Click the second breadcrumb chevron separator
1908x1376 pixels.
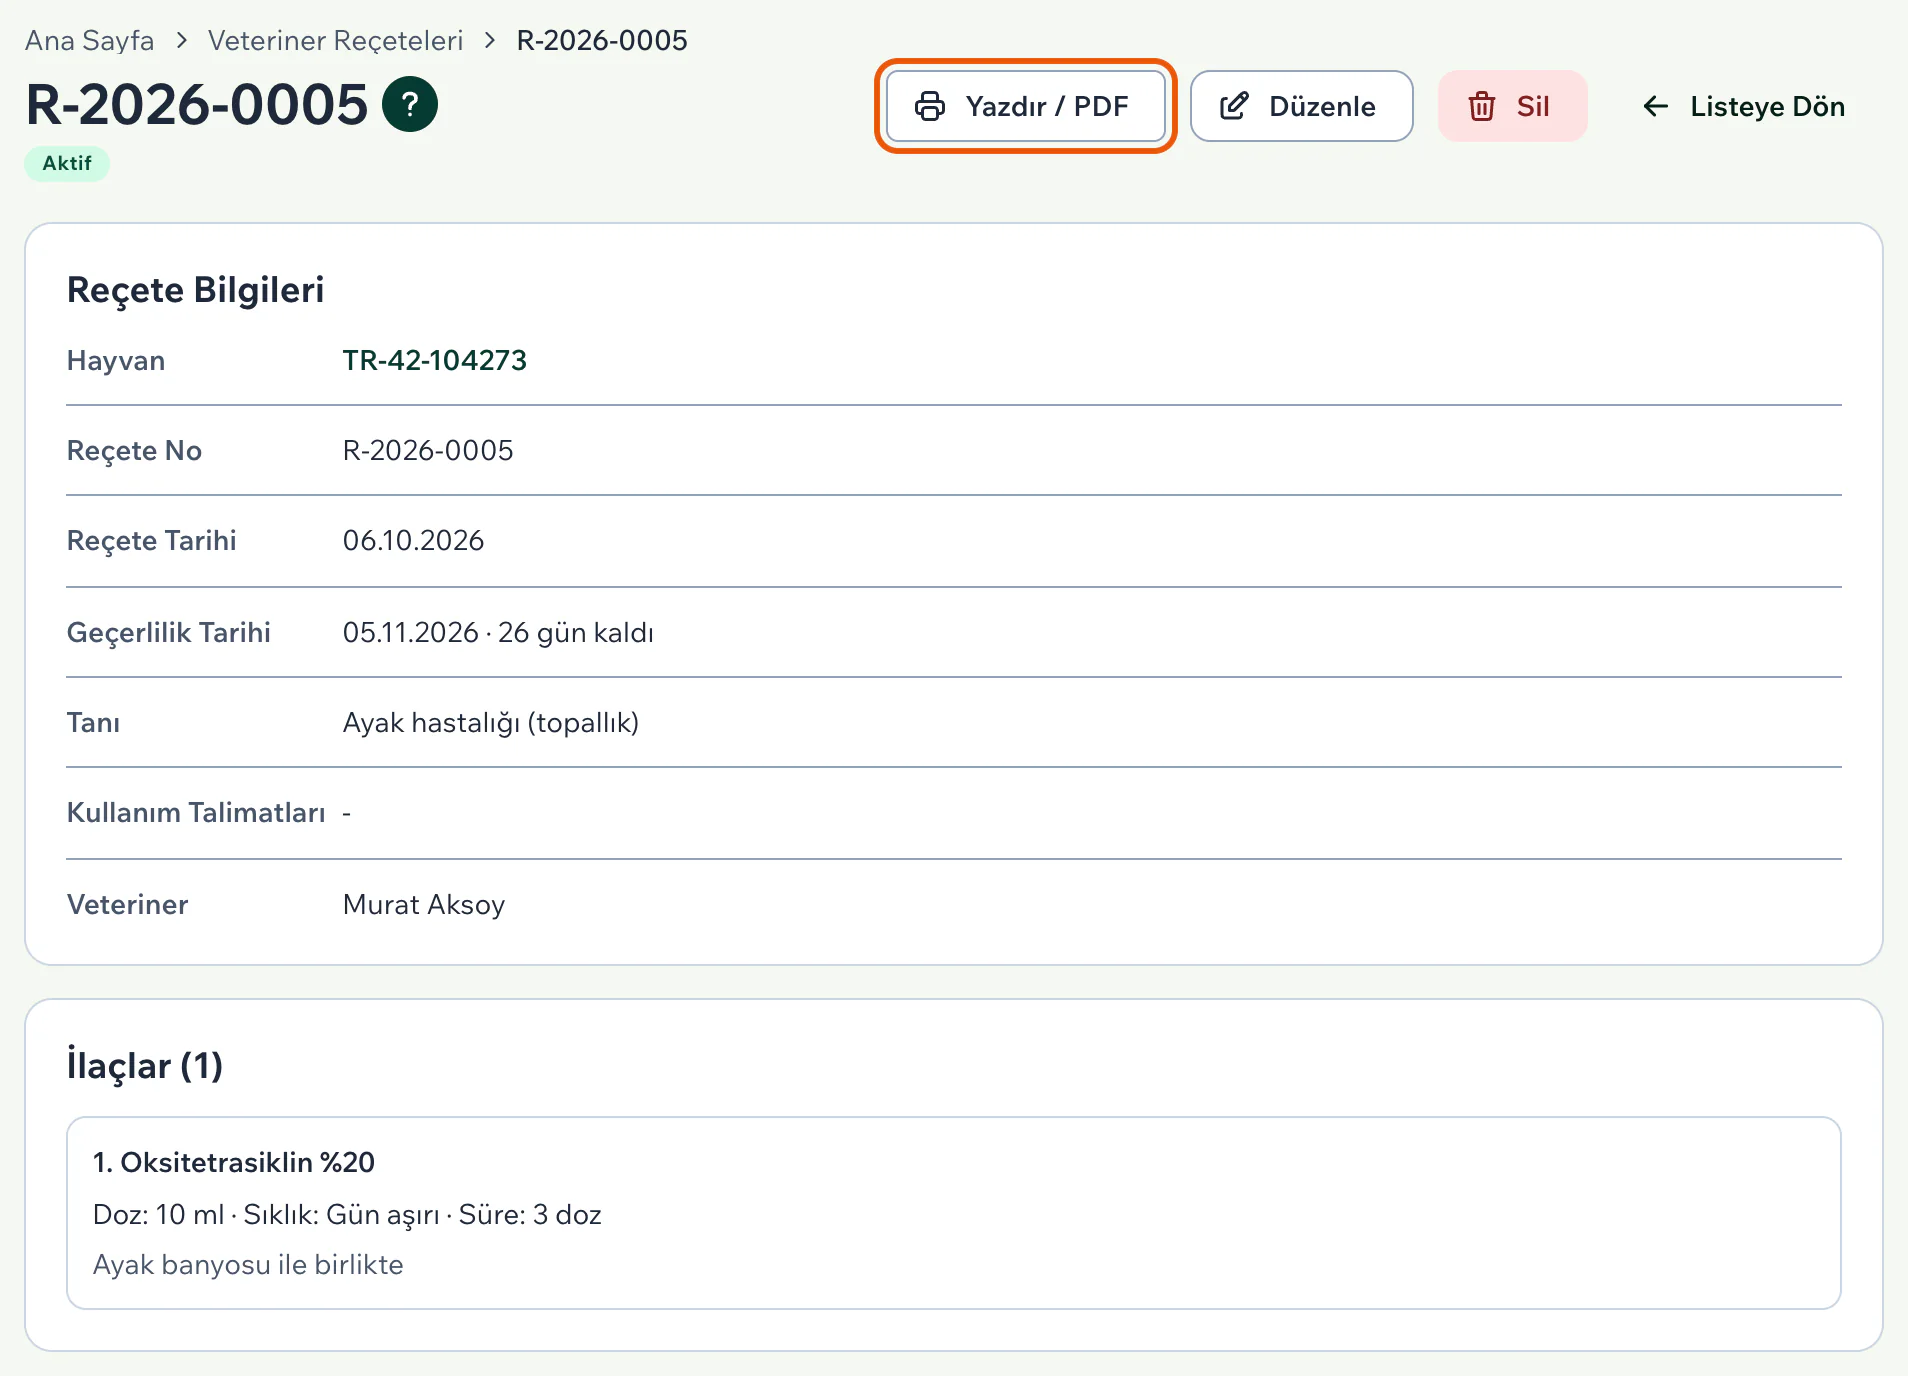(490, 40)
